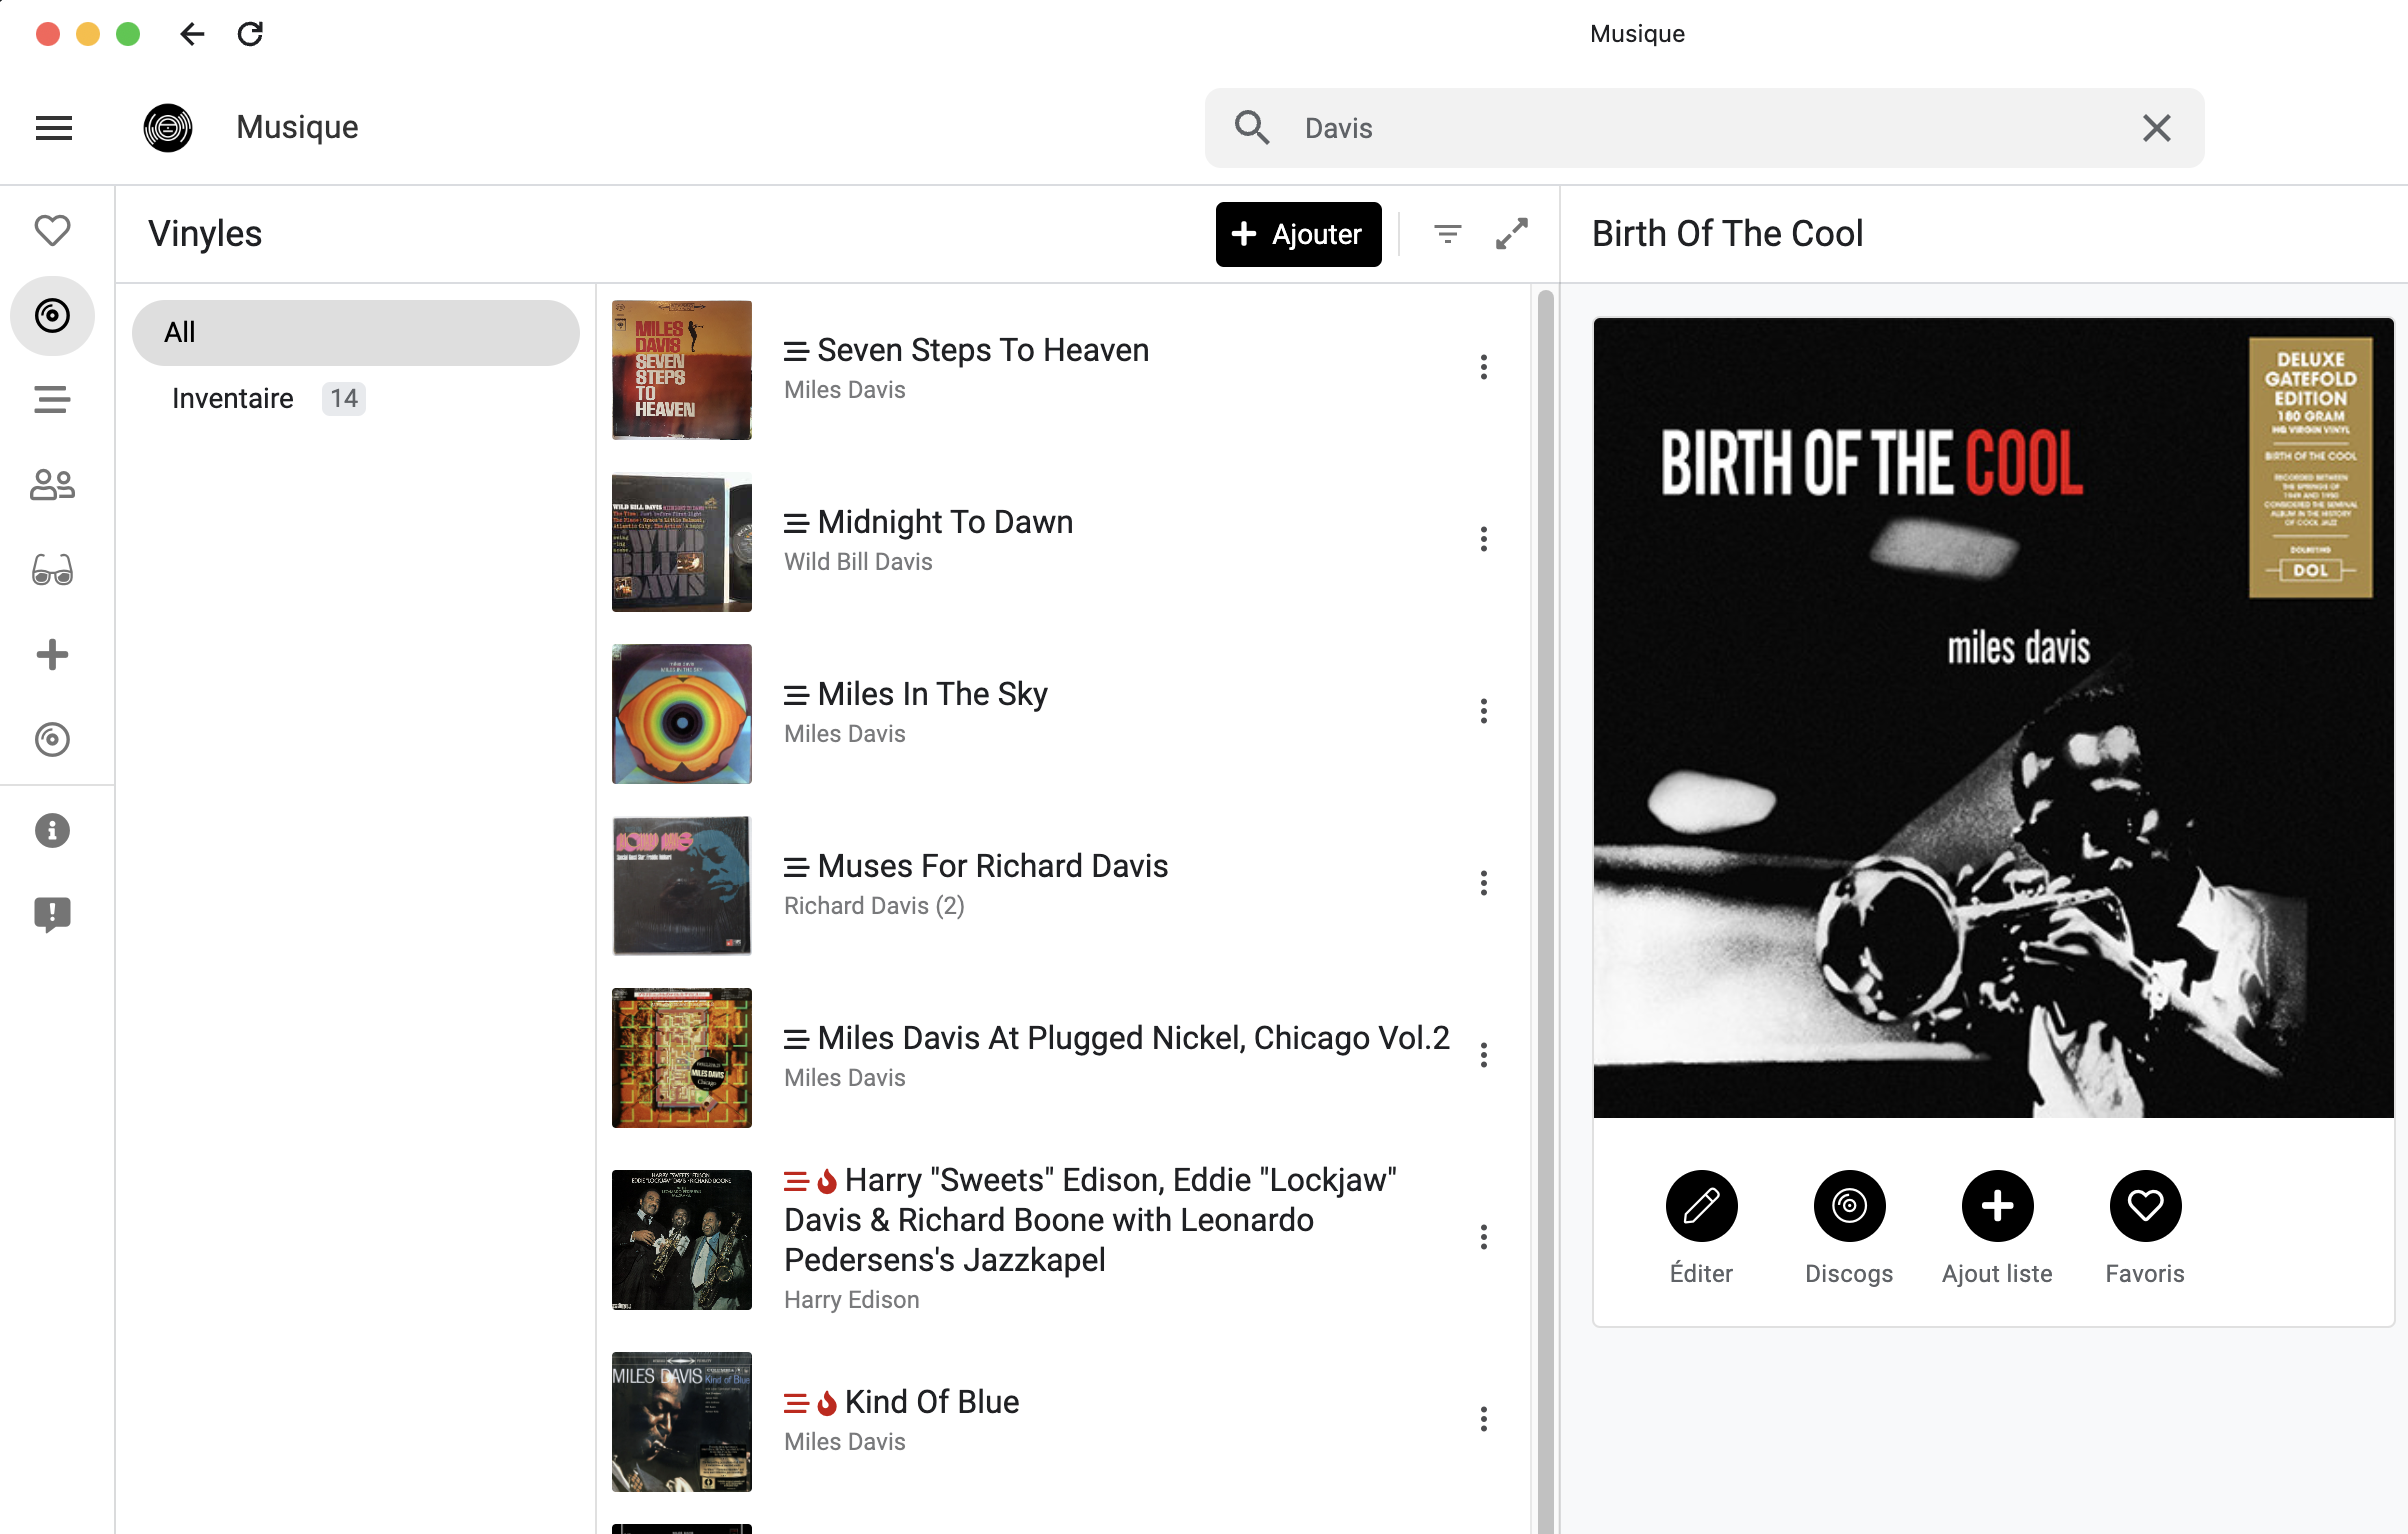Select the Seven Steps To Heaven album cover
The width and height of the screenshot is (2408, 1534).
(682, 369)
